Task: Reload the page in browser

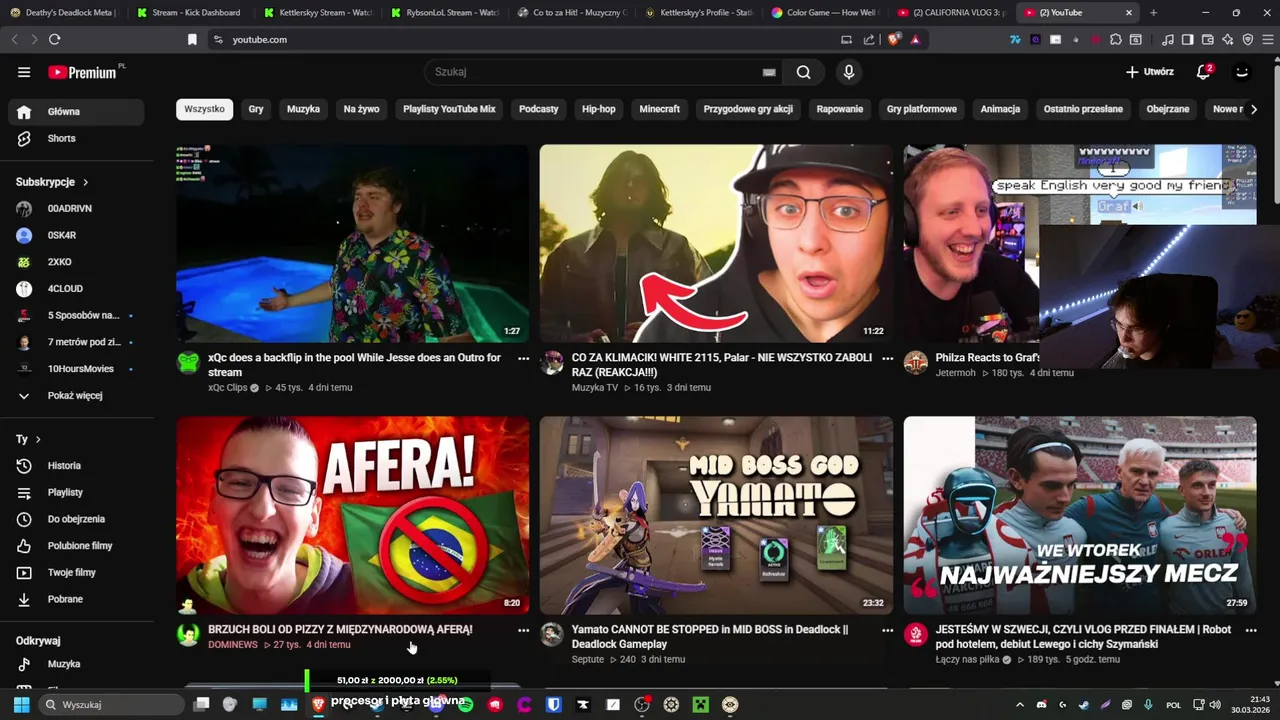Action: tap(54, 40)
